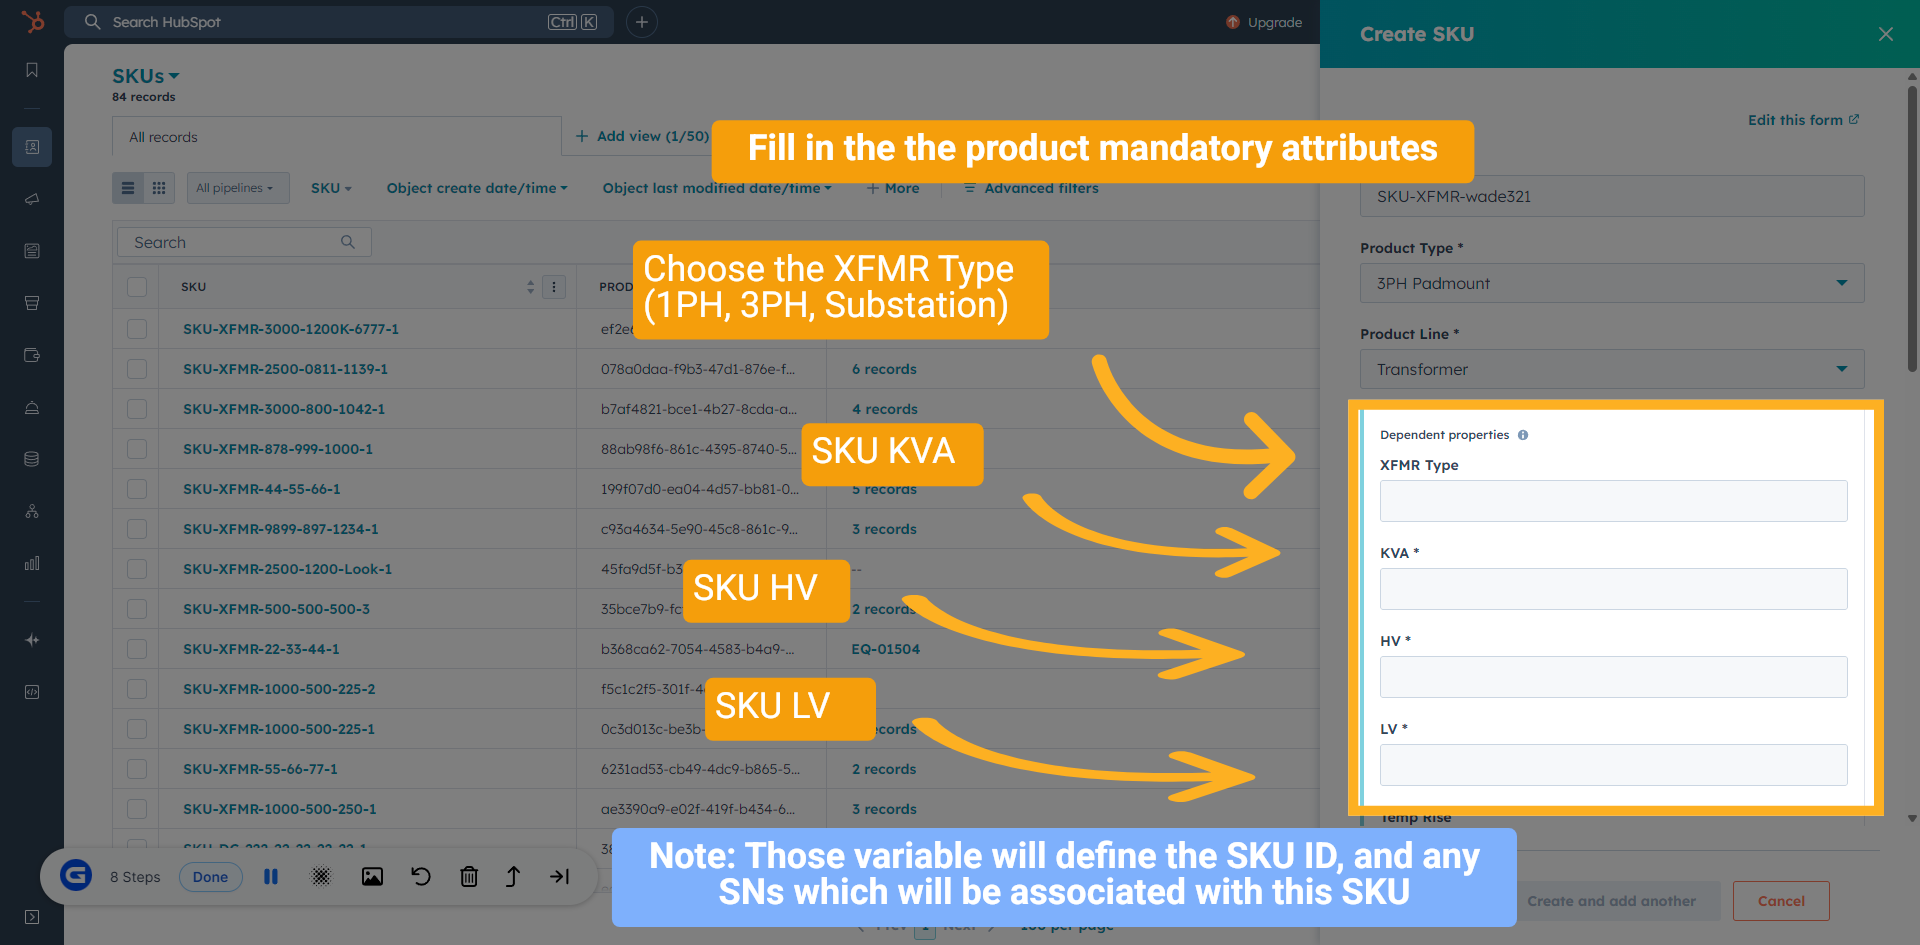1920x945 pixels.
Task: Open the Product Line dropdown
Action: click(1612, 369)
